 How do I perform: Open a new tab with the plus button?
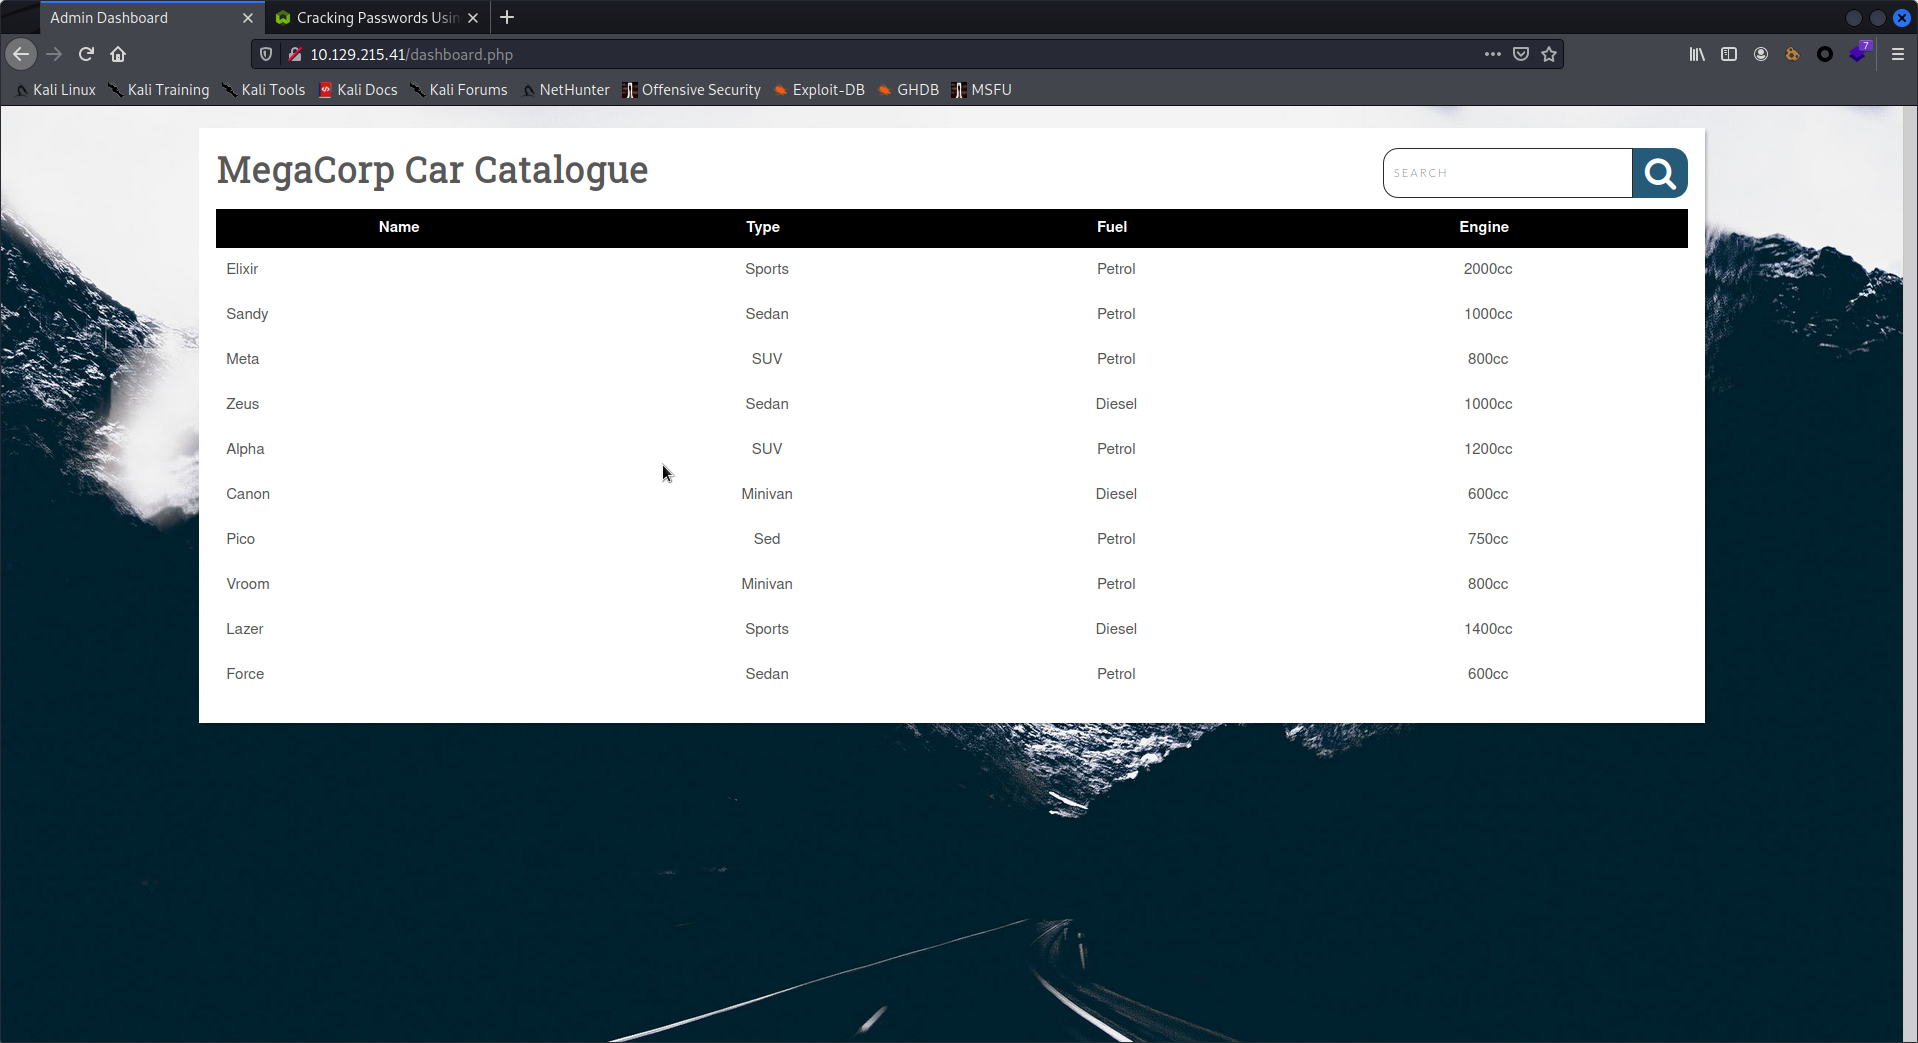(507, 17)
